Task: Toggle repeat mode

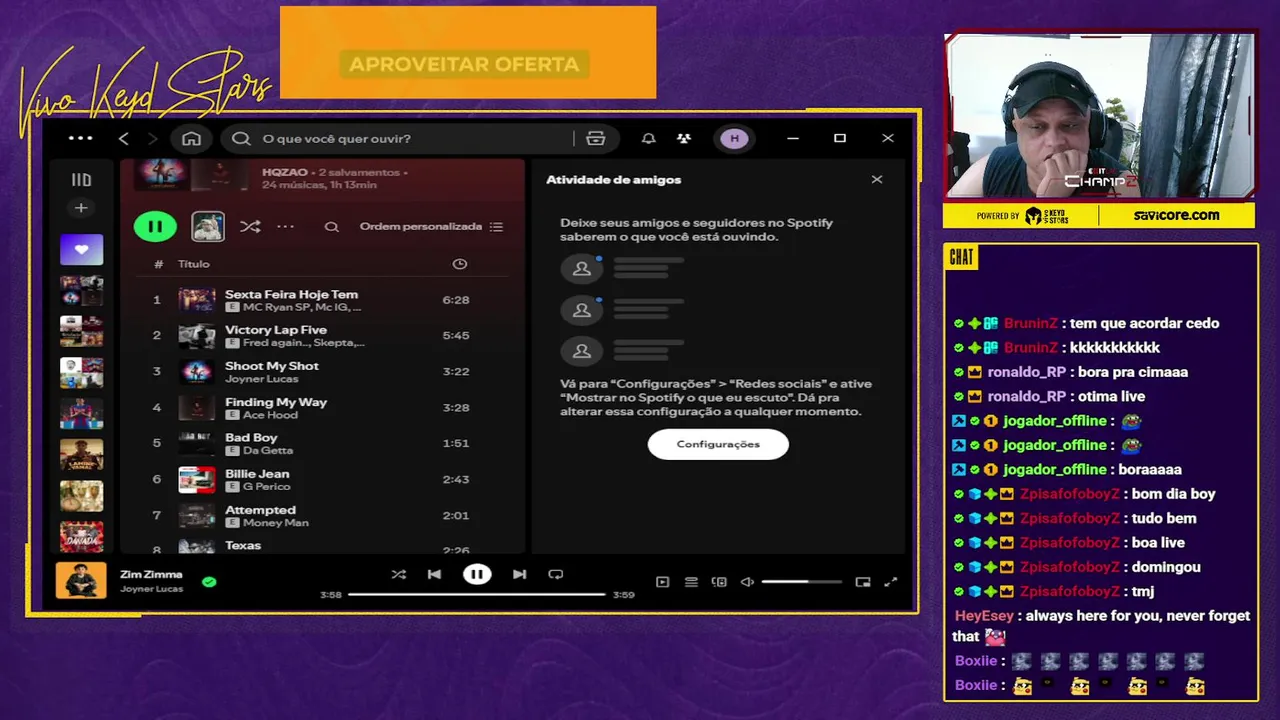Action: click(556, 574)
